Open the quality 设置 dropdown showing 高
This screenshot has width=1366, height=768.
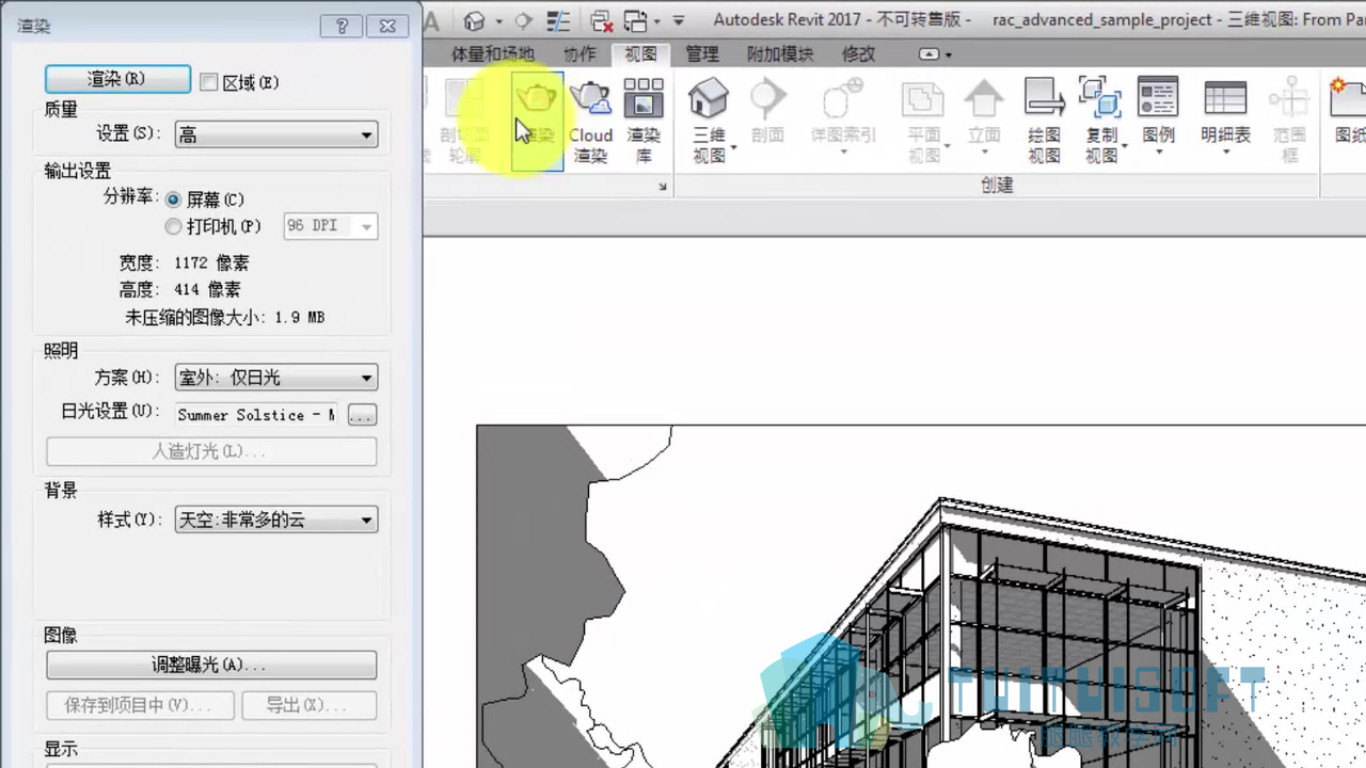276,135
